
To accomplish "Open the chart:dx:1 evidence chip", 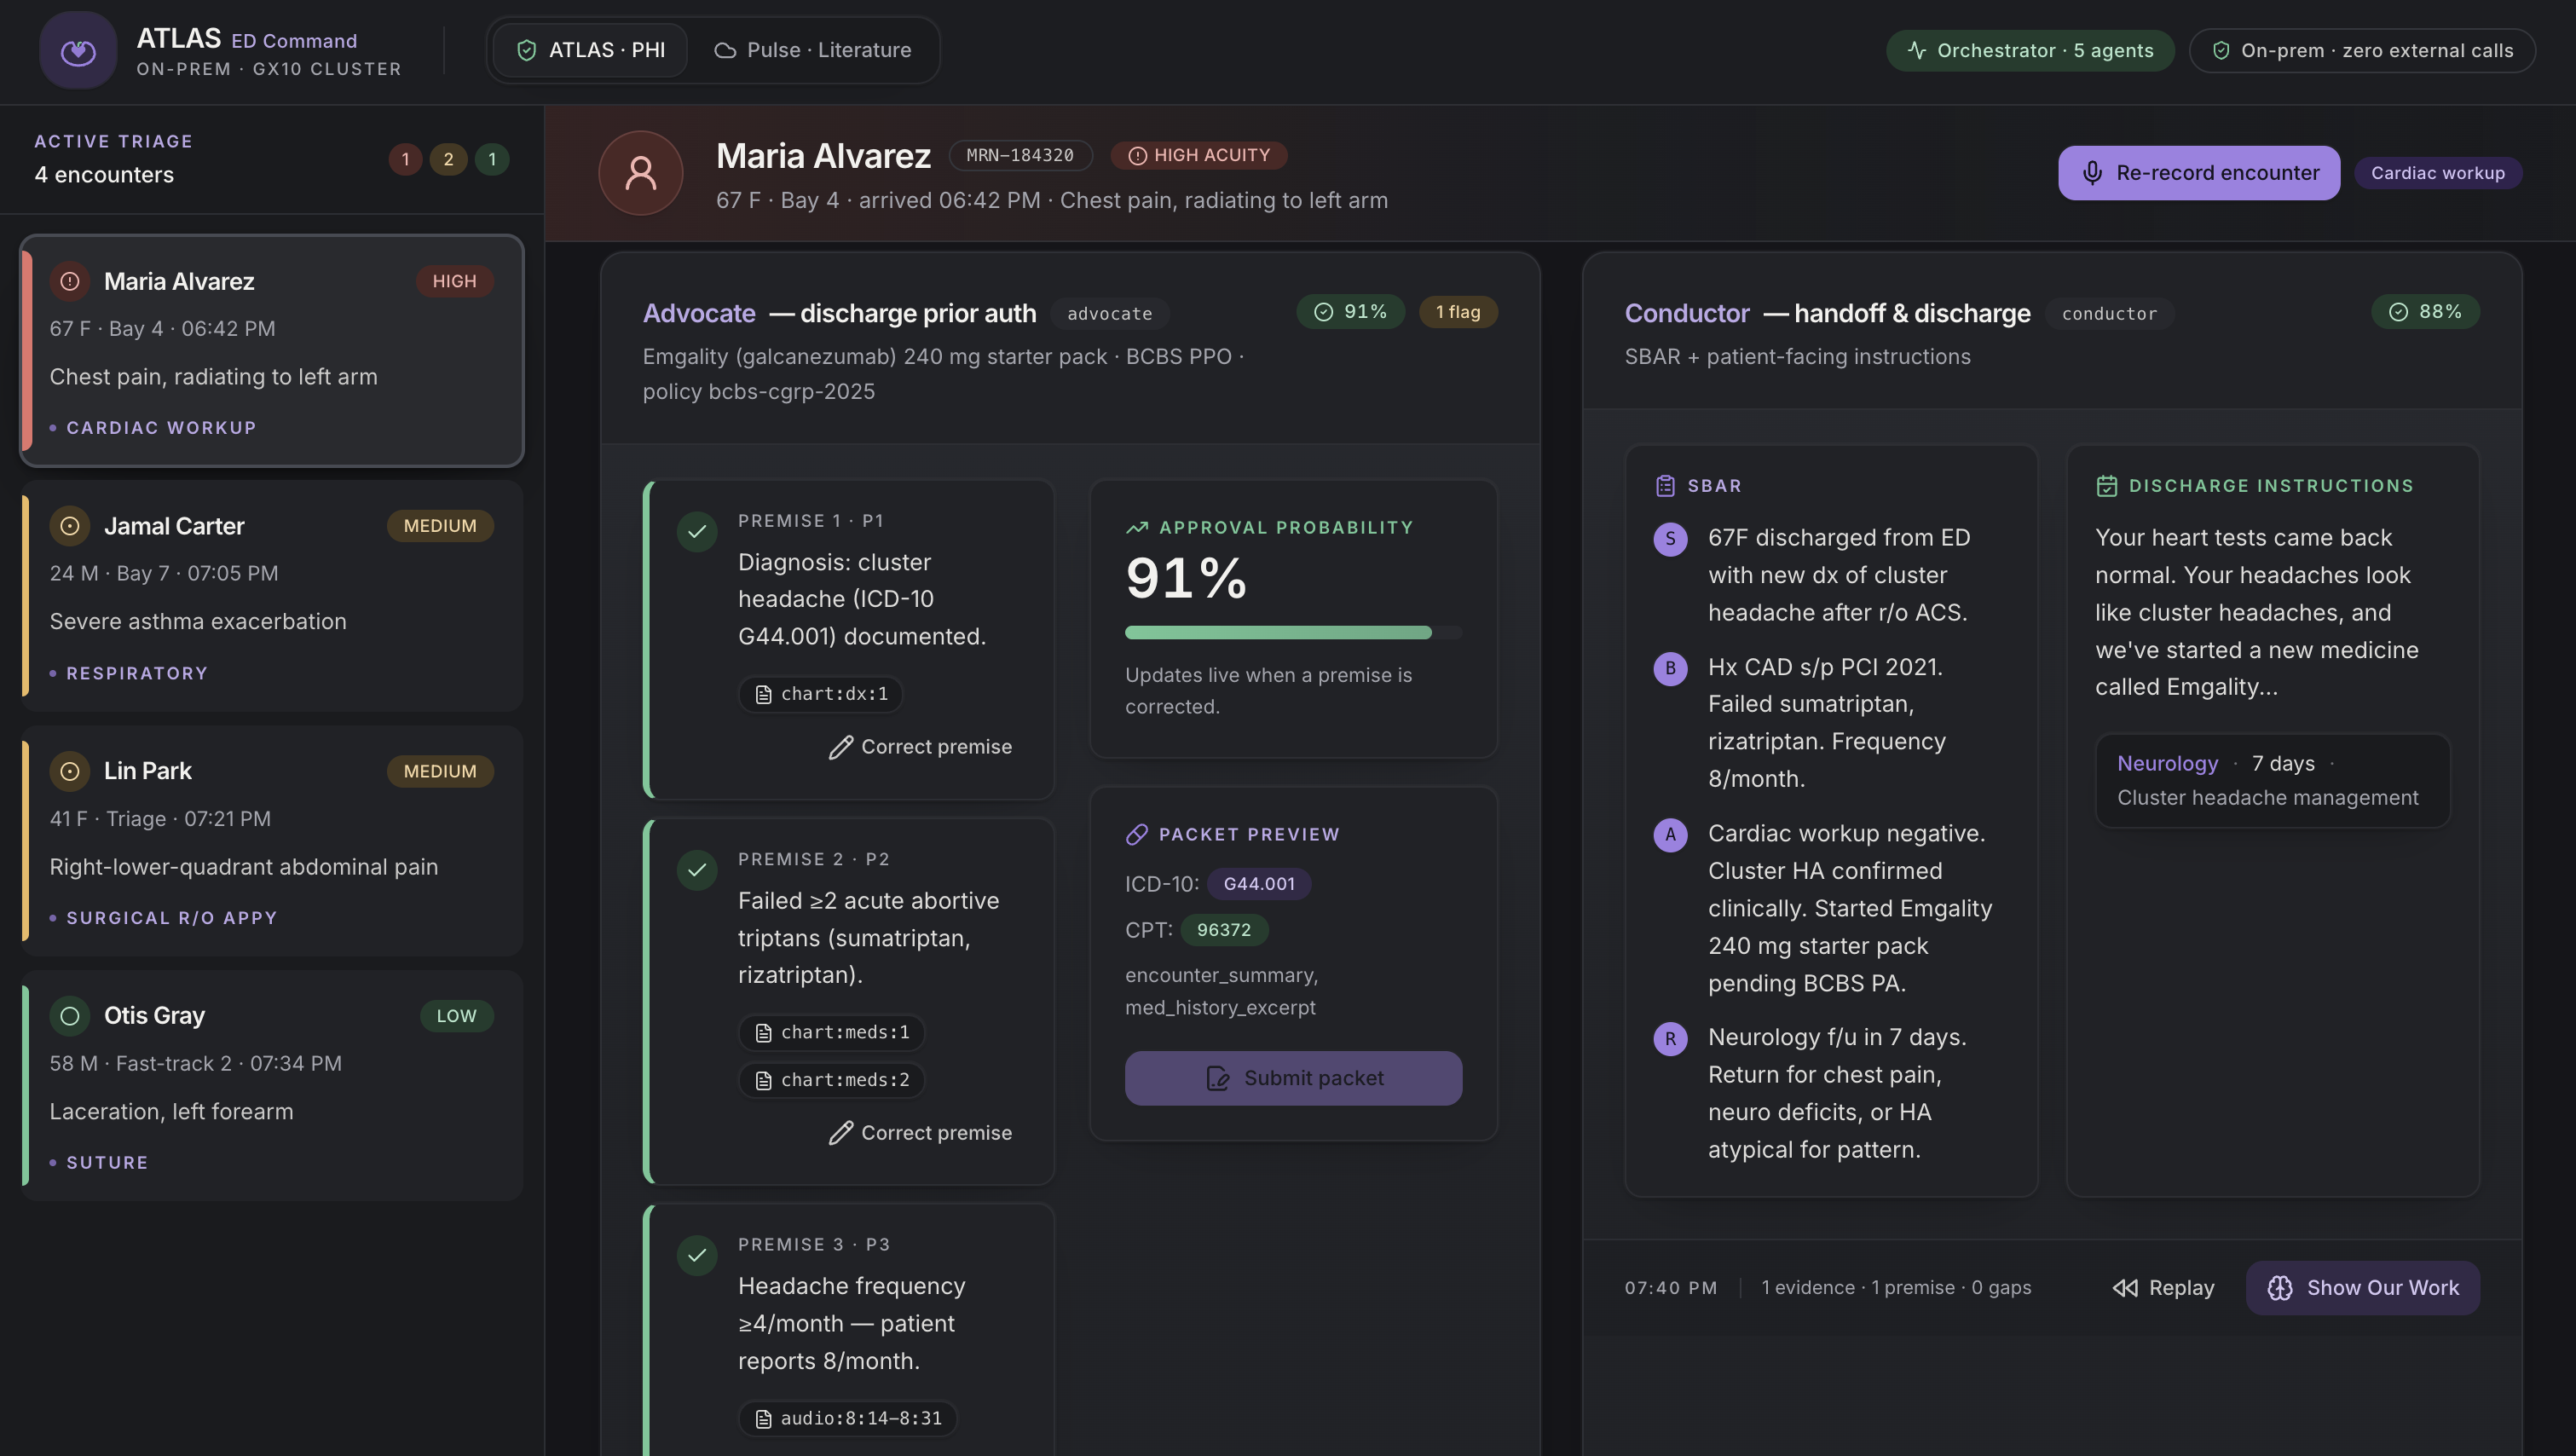I will click(x=821, y=694).
